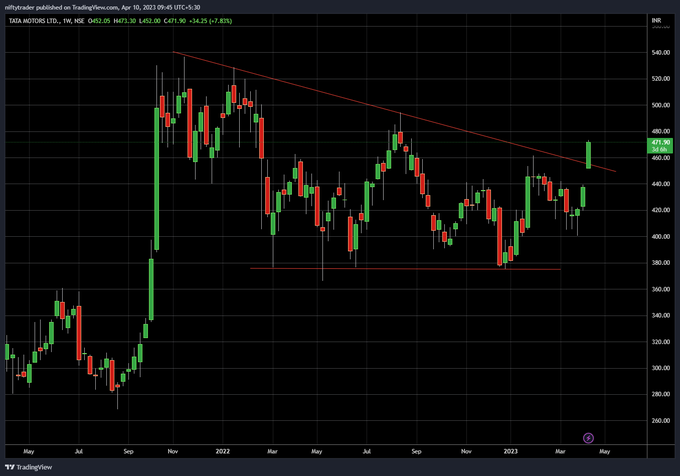Click the 2022 label on time axis
Viewport: 680px width, 476px height.
(222, 451)
